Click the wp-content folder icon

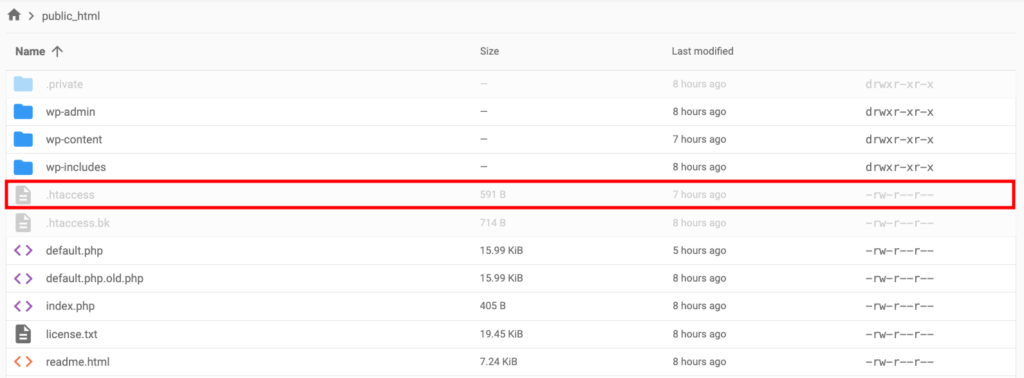tap(24, 140)
